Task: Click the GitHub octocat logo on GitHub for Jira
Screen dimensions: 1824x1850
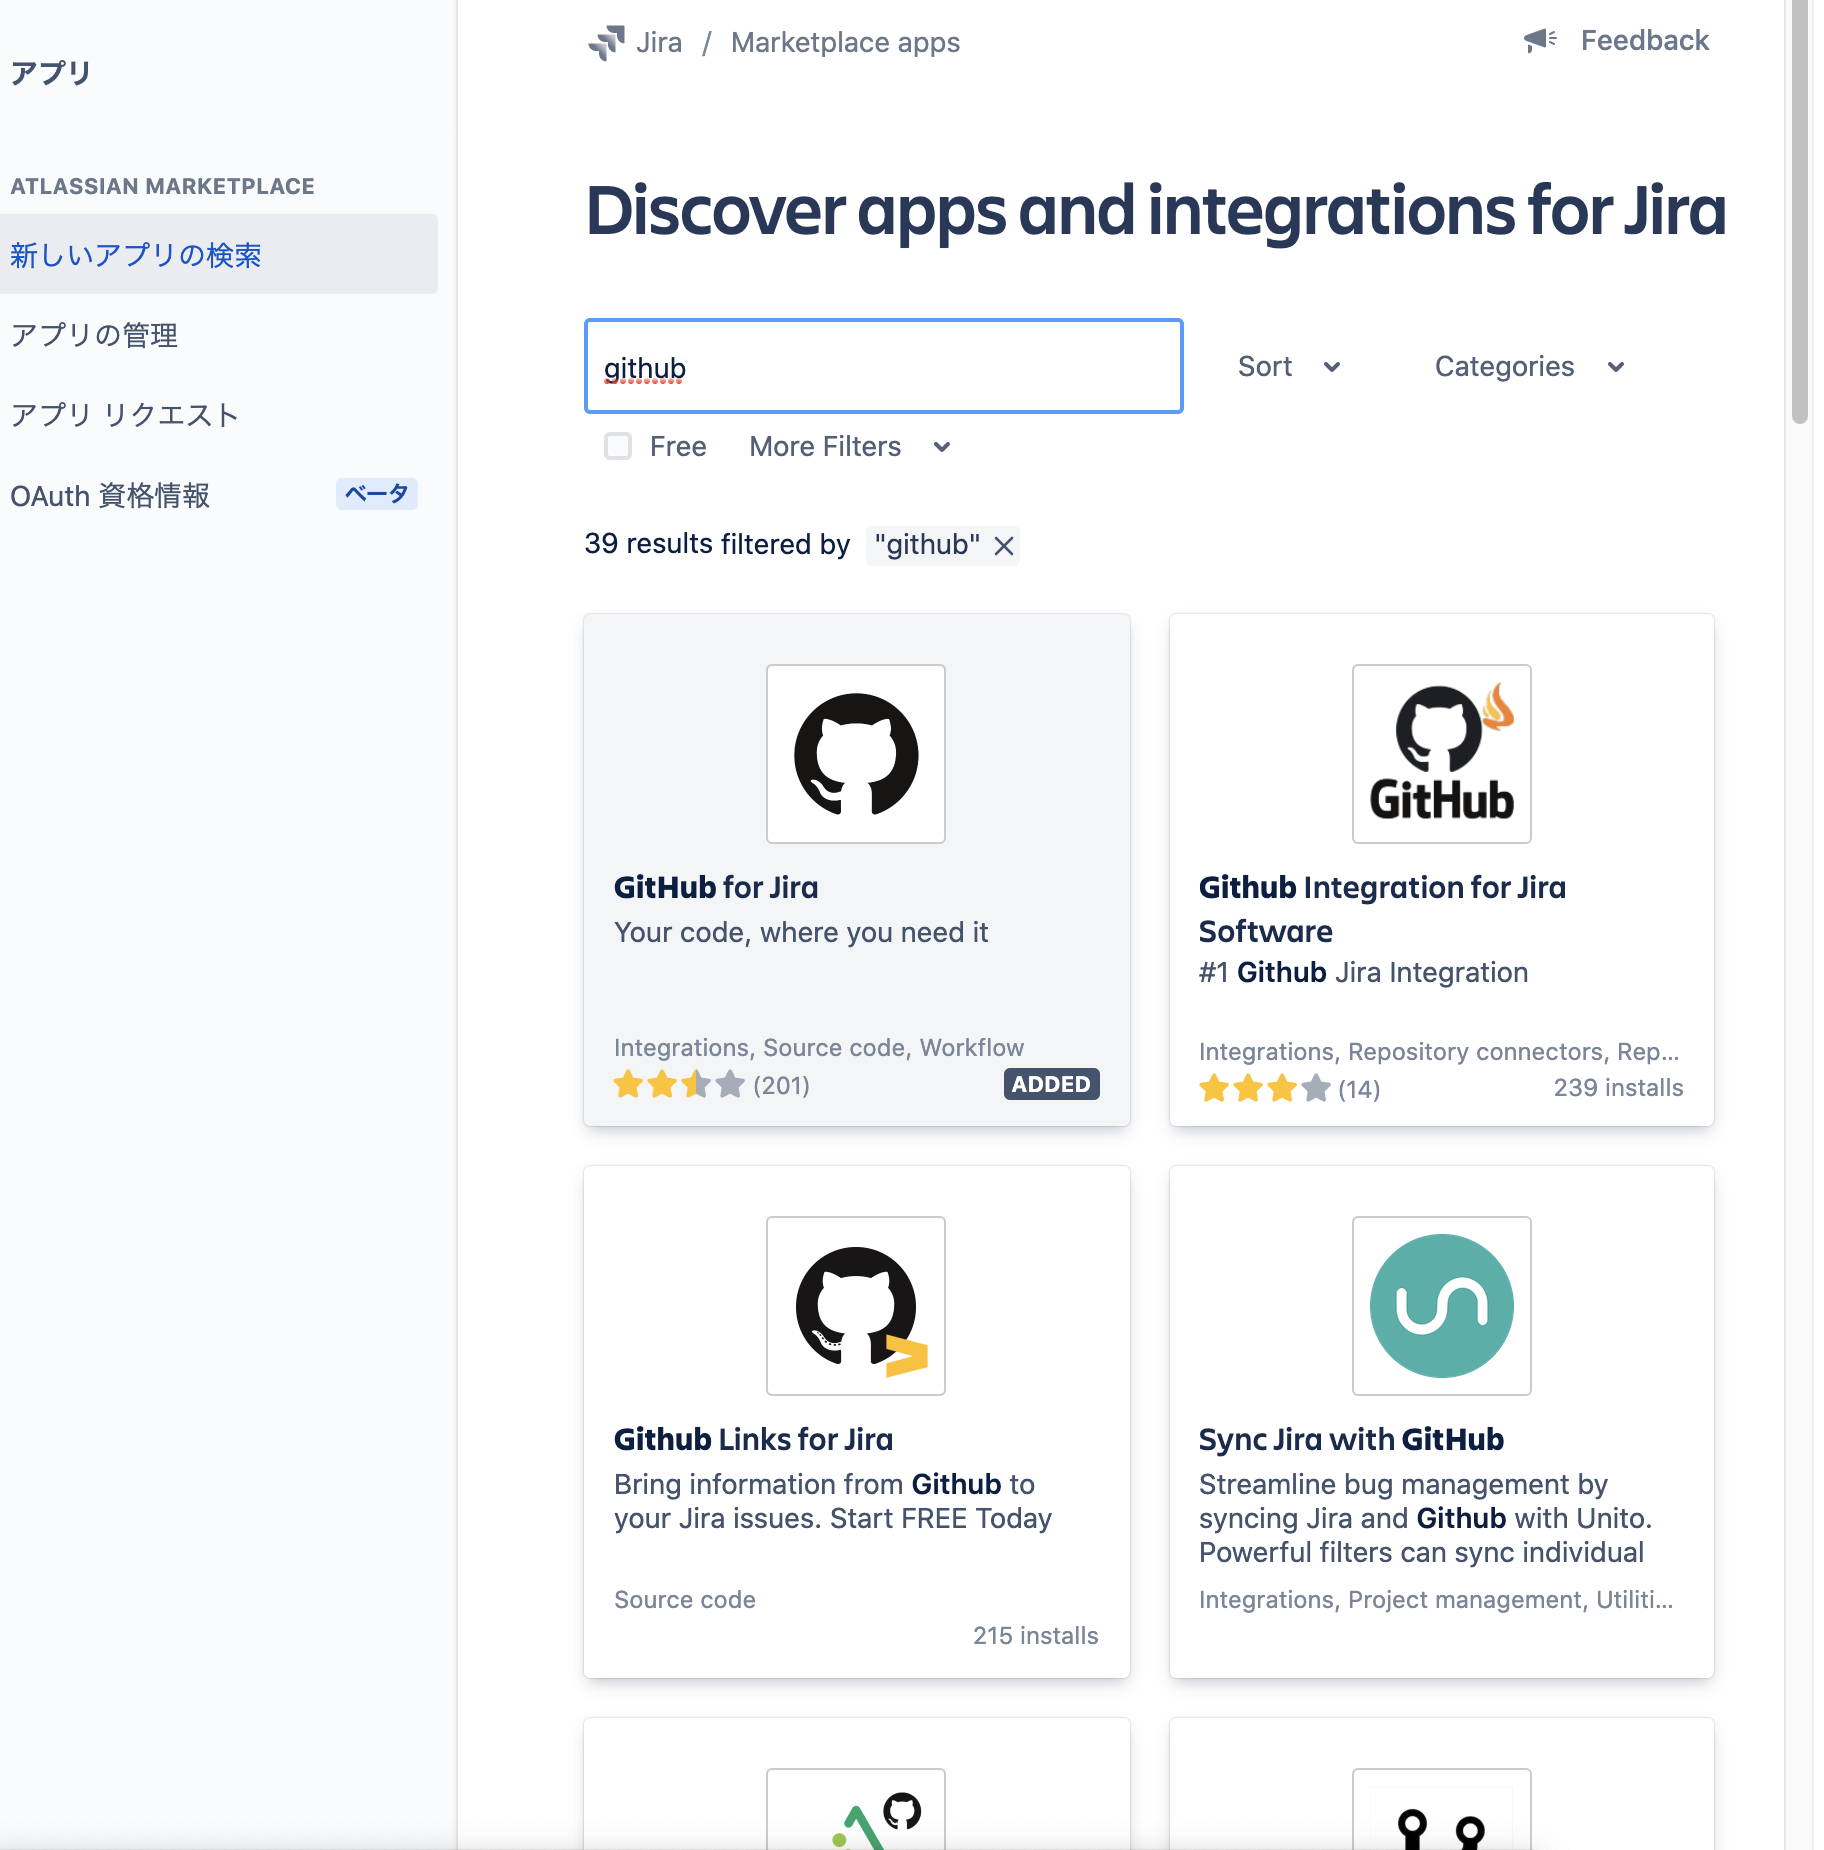Action: [x=855, y=753]
